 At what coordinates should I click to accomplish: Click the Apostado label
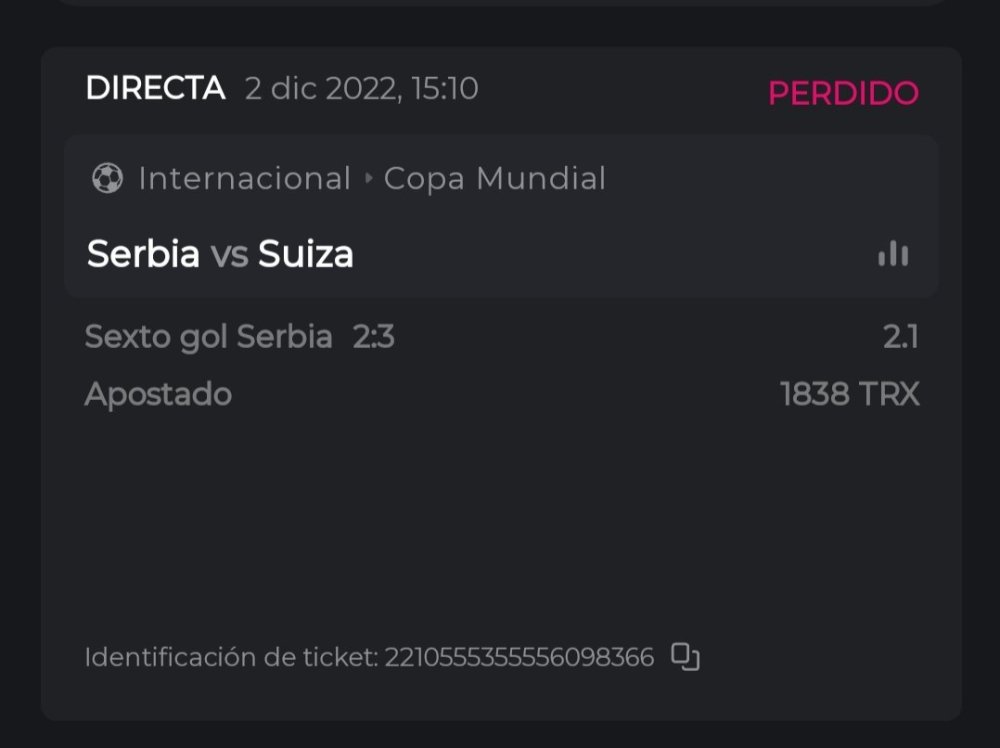(158, 394)
